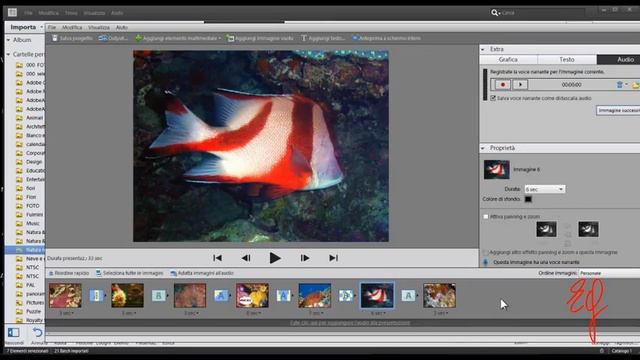
Task: Collapse the Extra panel section
Action: 483,49
